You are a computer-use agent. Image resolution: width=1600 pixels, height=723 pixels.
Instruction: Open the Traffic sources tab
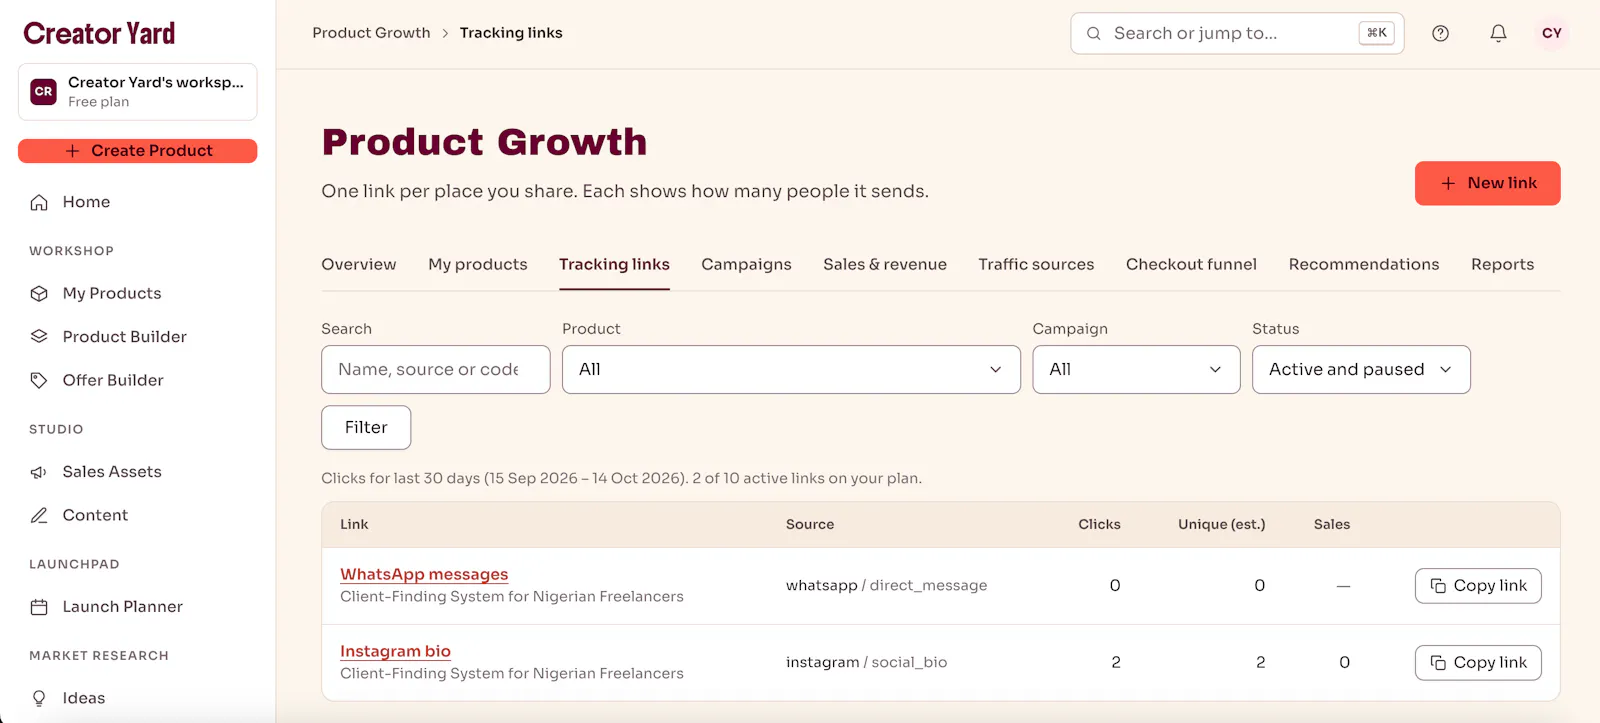1036,264
